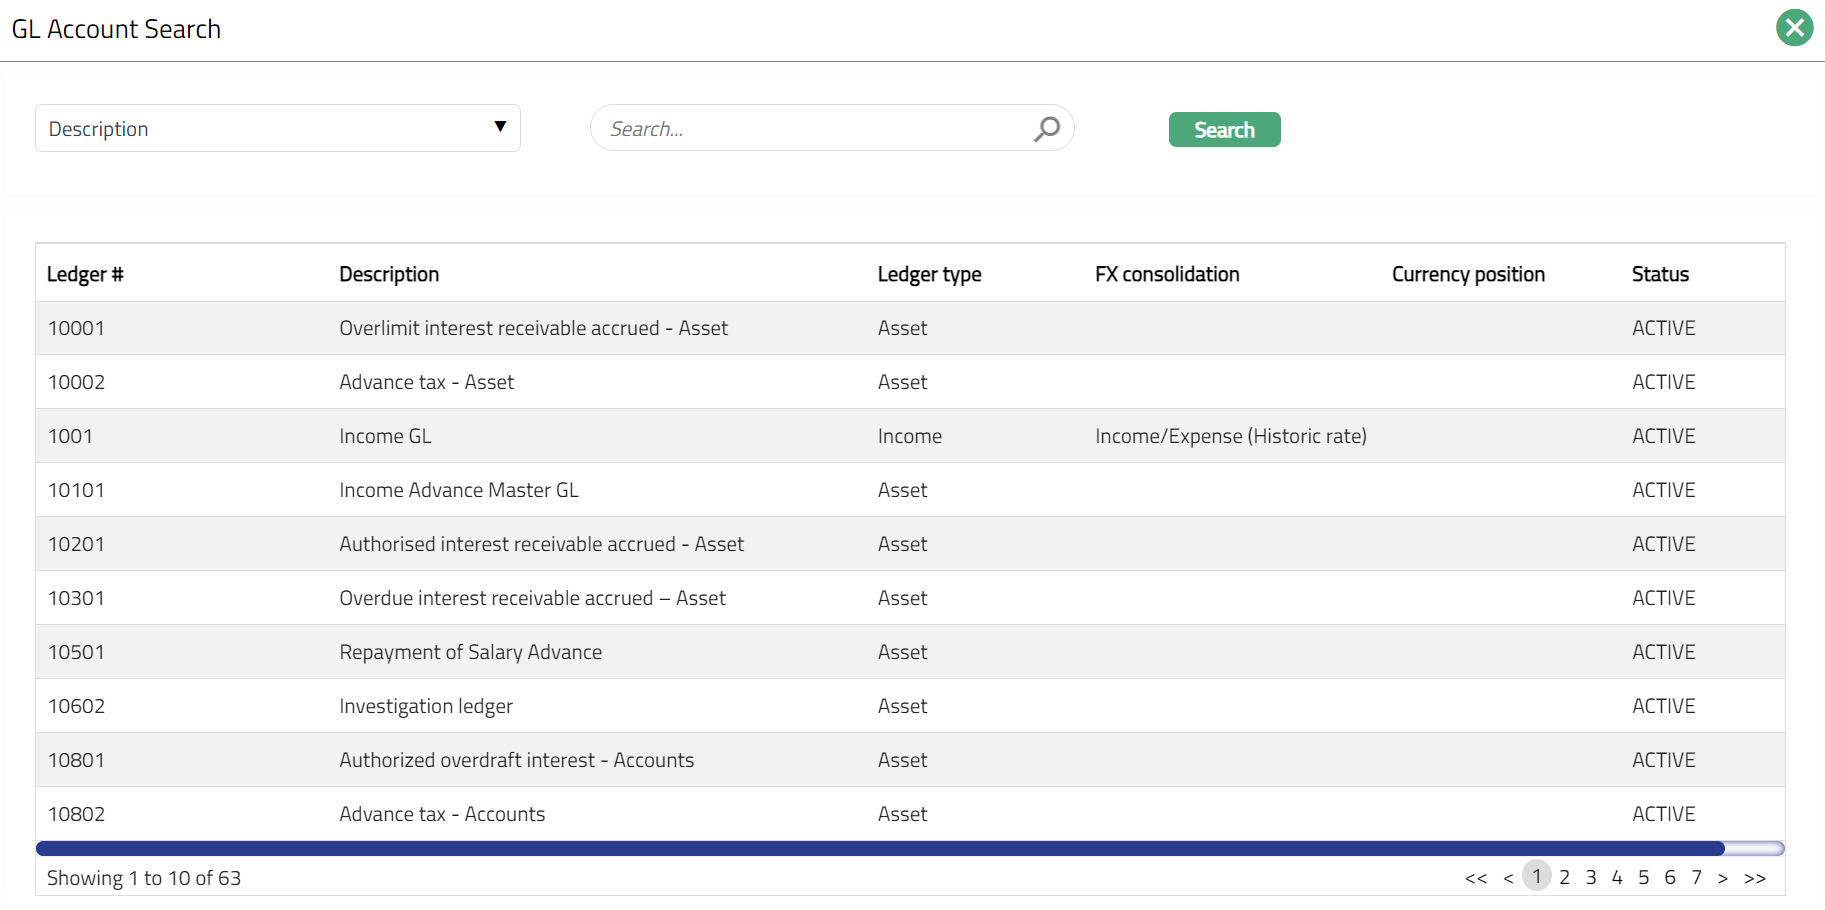This screenshot has height=910, width=1825.
Task: Click the magnifying glass search icon
Action: tap(1046, 129)
